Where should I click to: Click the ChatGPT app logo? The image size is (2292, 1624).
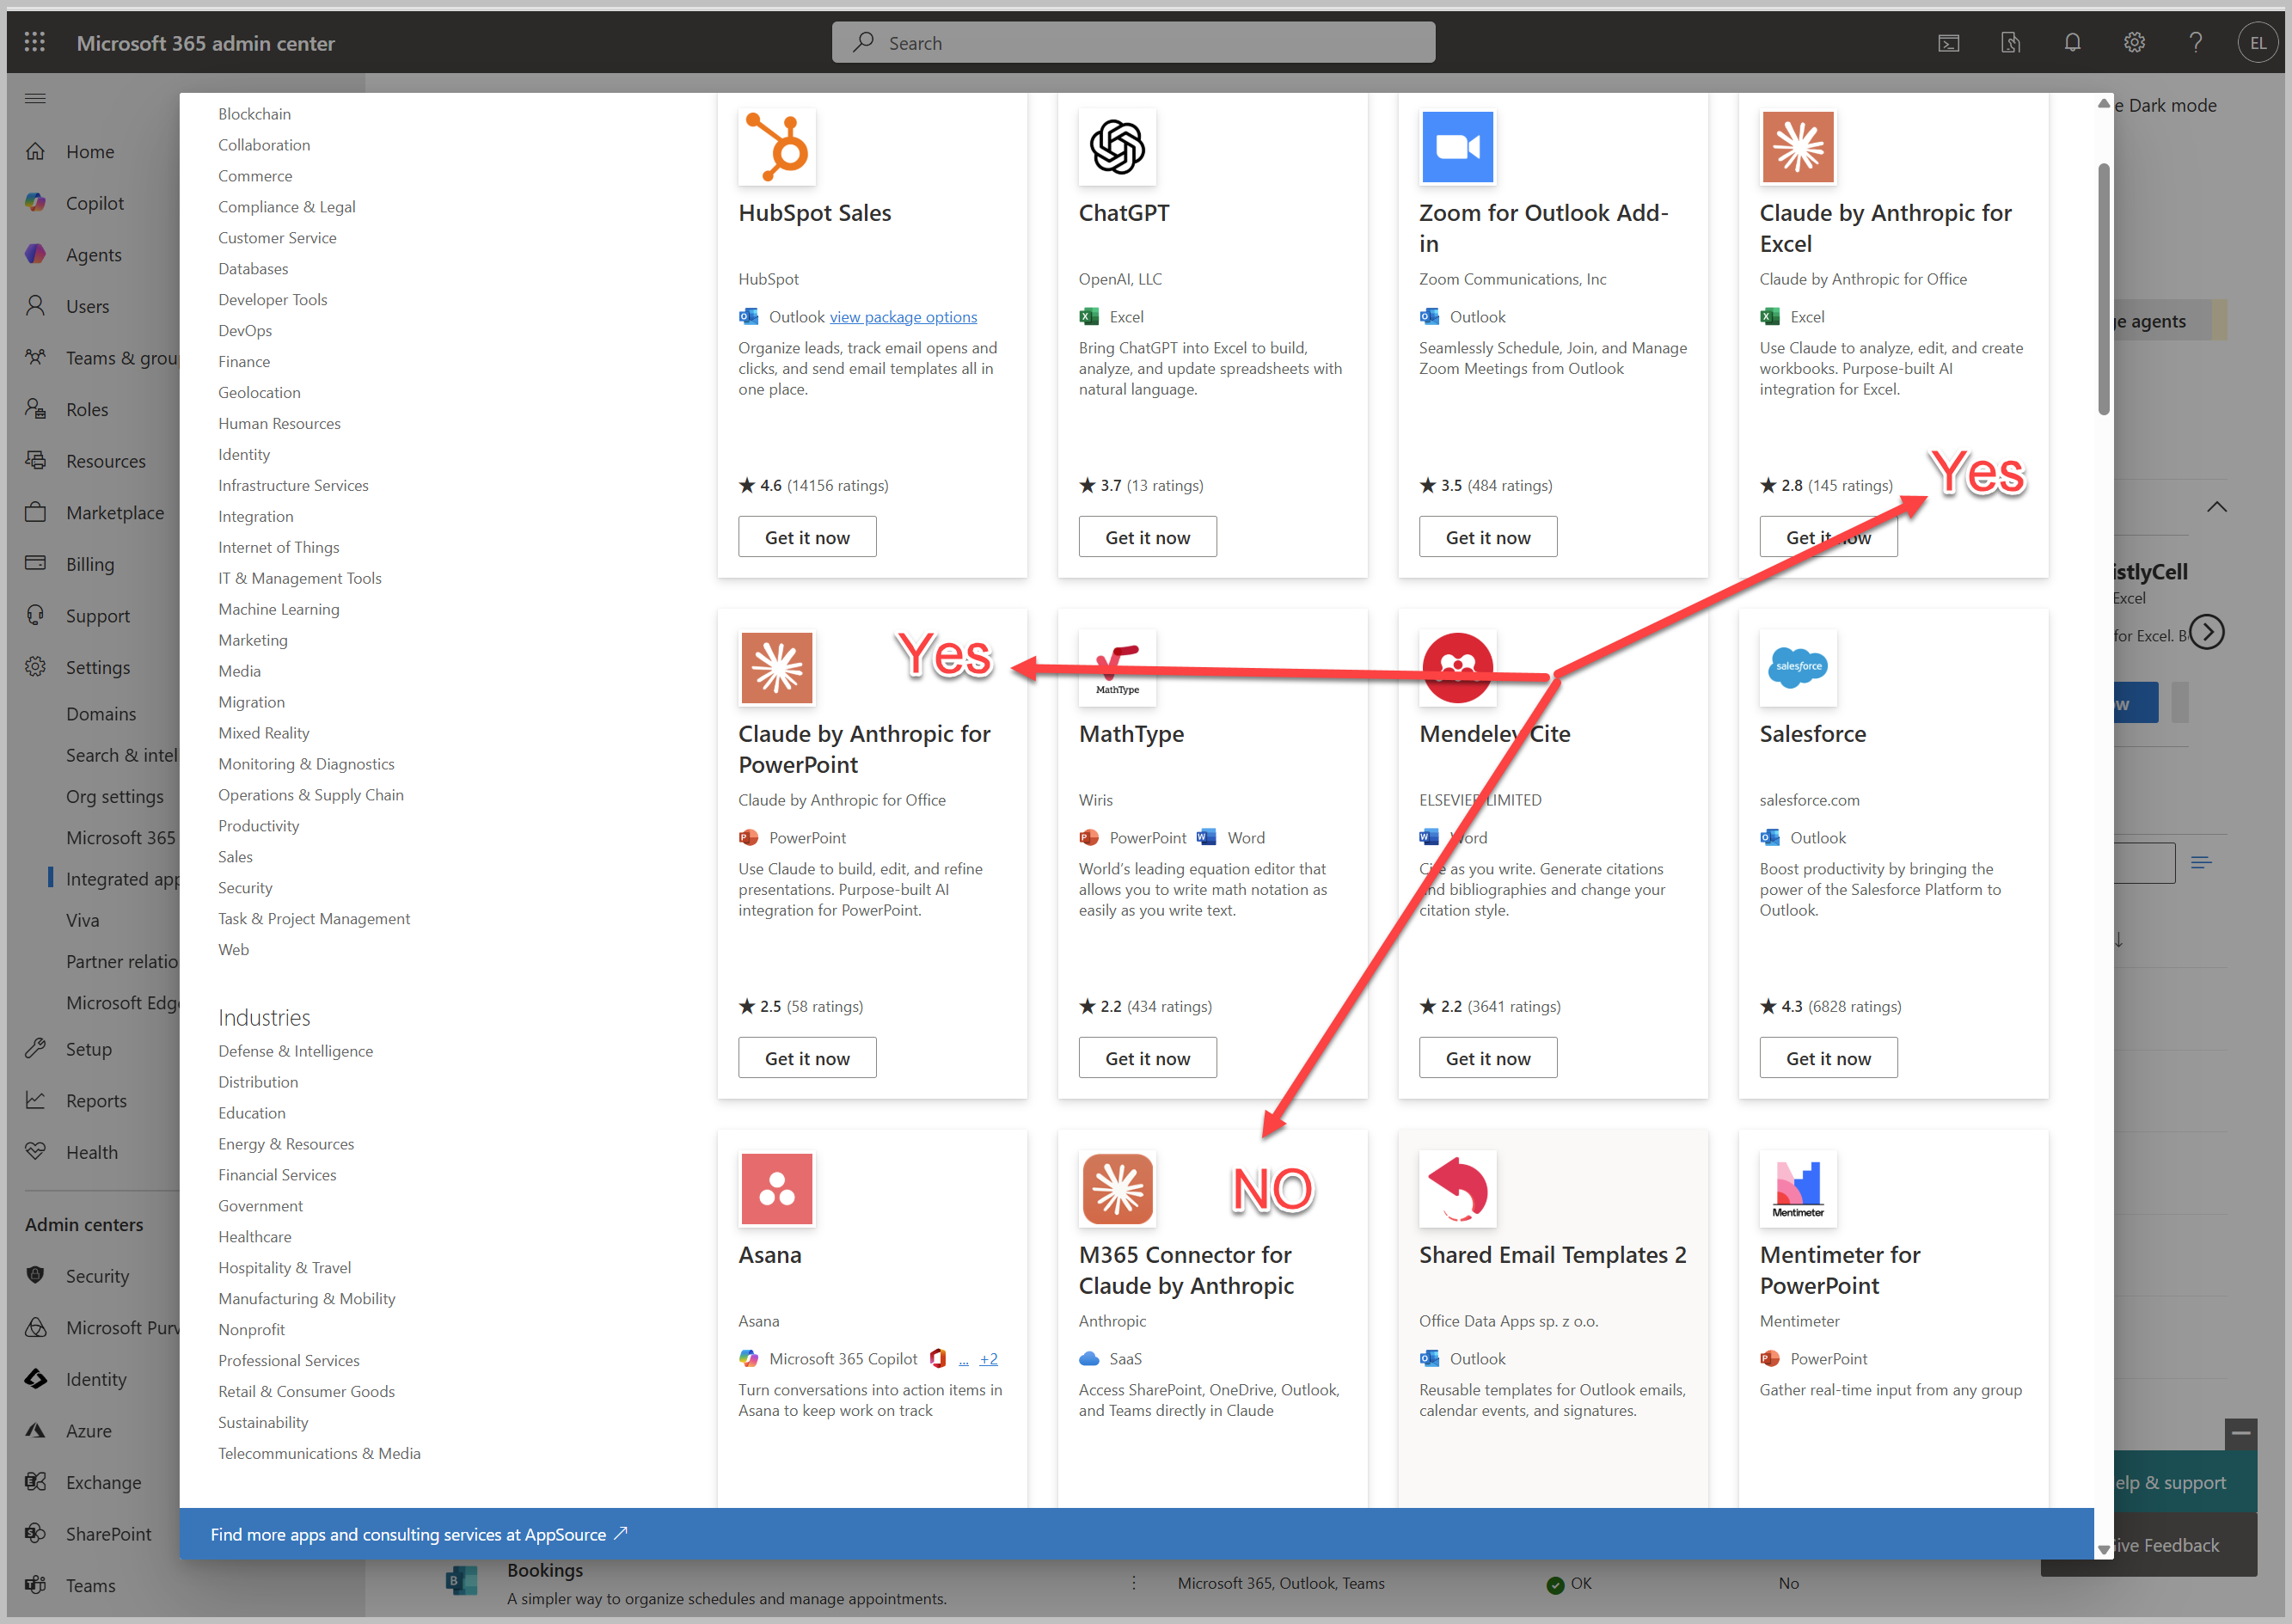coord(1117,147)
